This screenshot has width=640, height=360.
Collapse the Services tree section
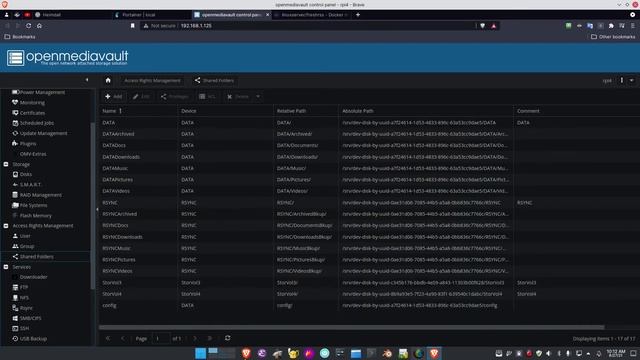(x=6, y=267)
